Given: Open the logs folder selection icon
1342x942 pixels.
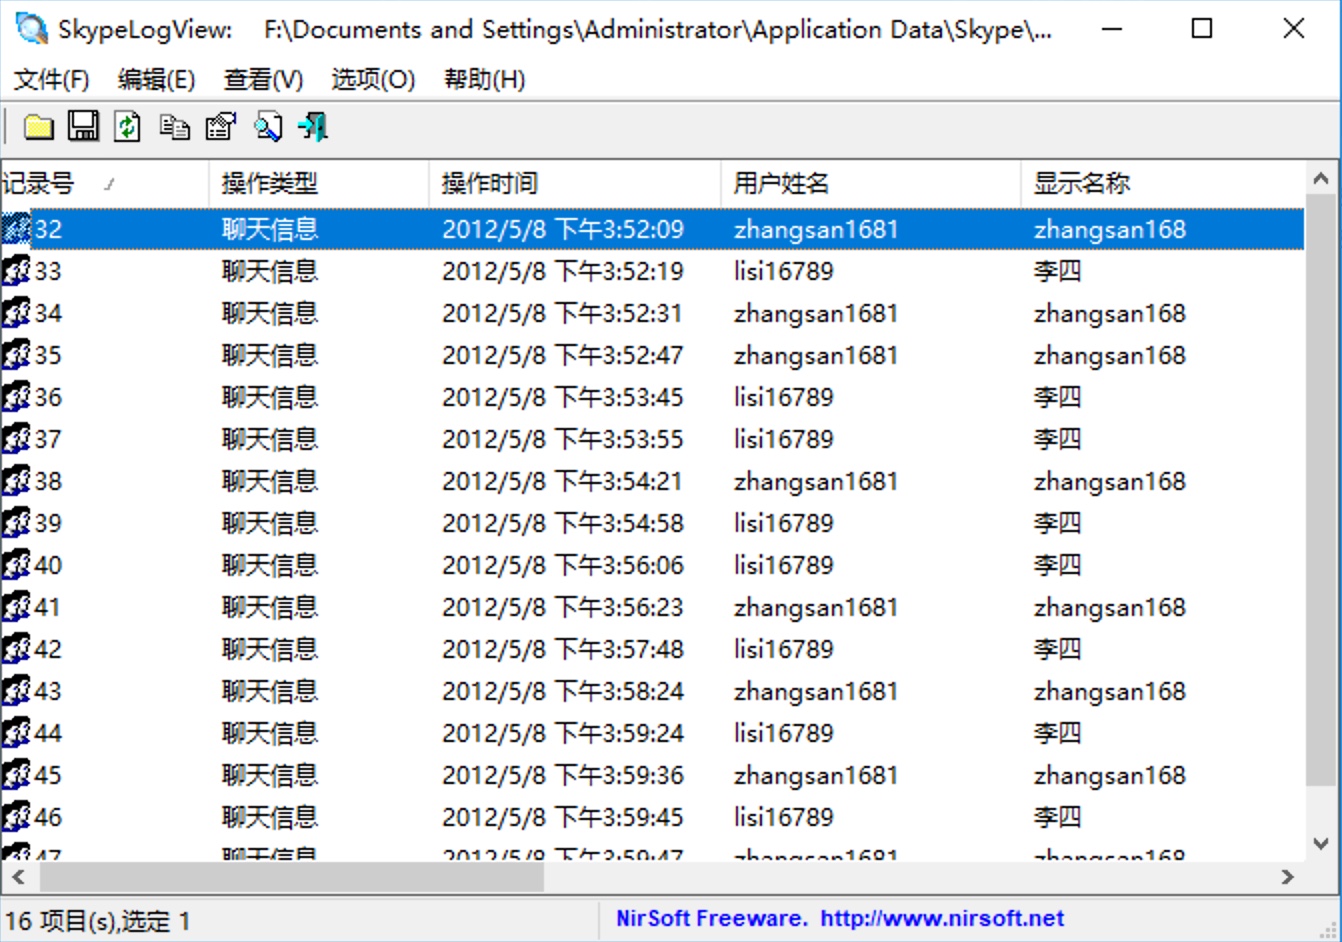Looking at the screenshot, I should pyautogui.click(x=37, y=126).
